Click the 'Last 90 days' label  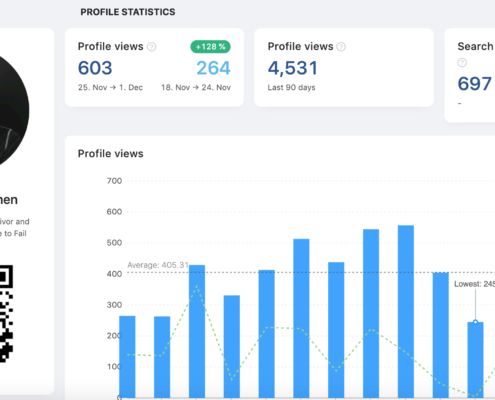point(291,87)
